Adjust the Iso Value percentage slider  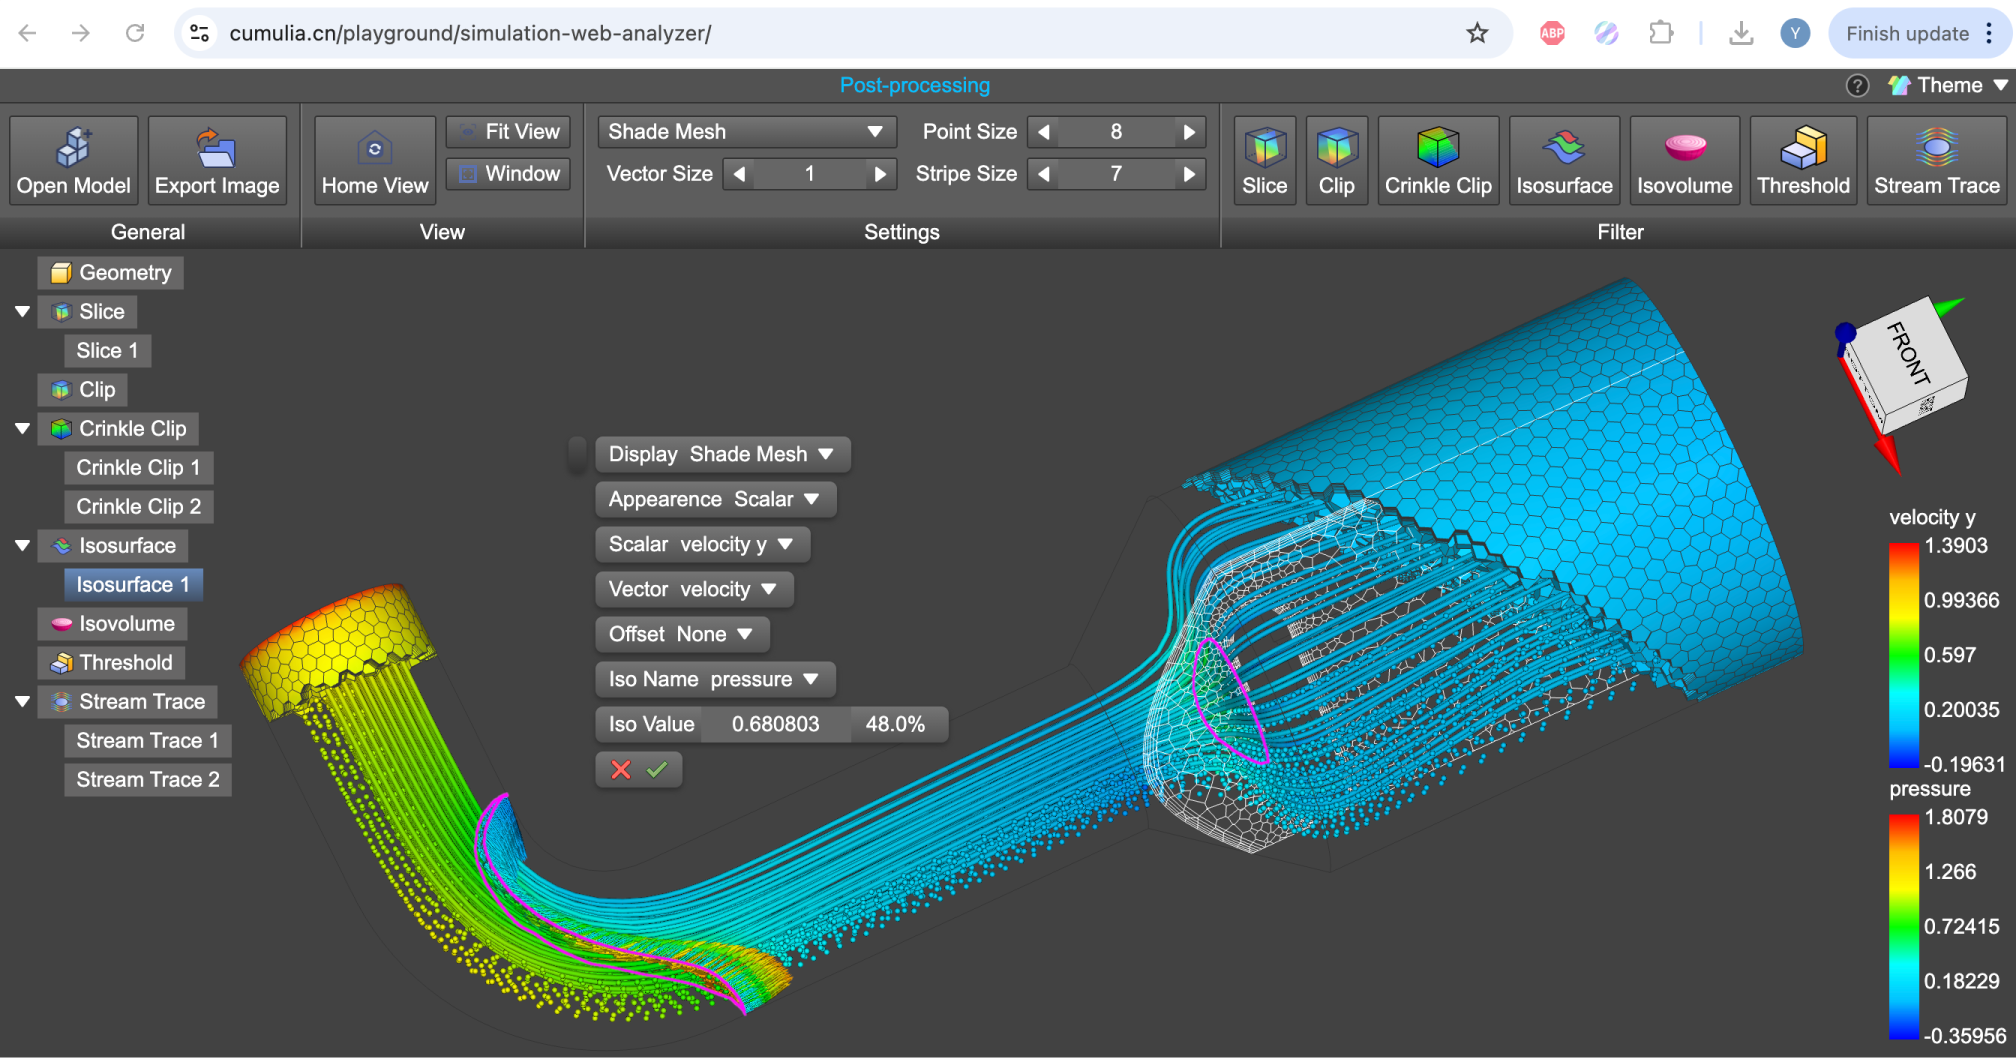(895, 724)
